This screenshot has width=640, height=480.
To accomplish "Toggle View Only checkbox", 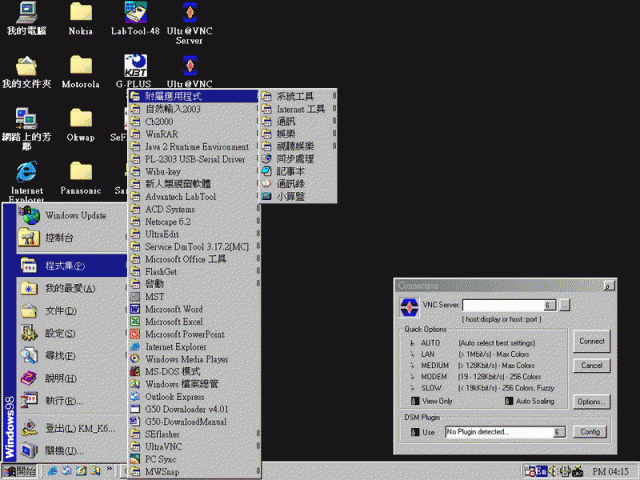I will point(415,401).
